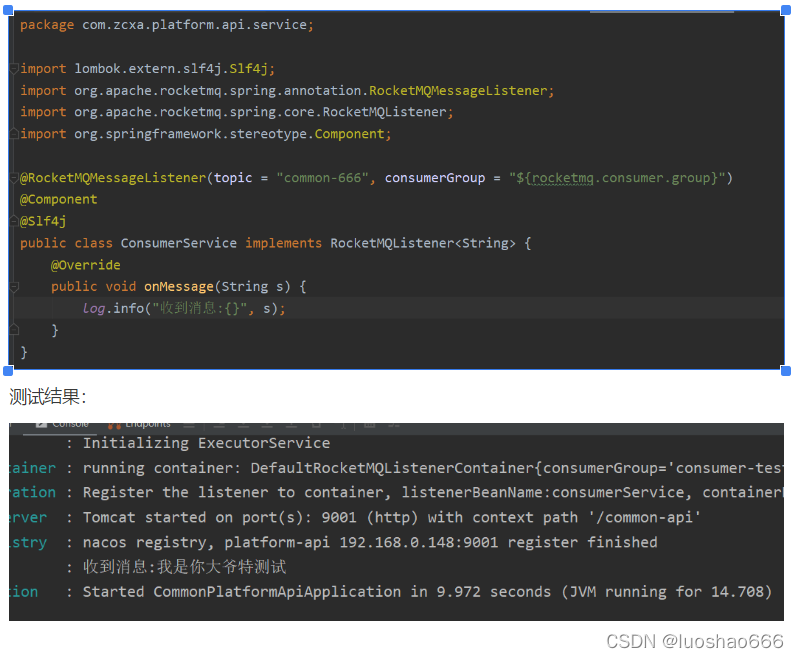This screenshot has height=658, width=799.
Task: Click the top-left blue selection handle of the code image
Action: click(8, 10)
